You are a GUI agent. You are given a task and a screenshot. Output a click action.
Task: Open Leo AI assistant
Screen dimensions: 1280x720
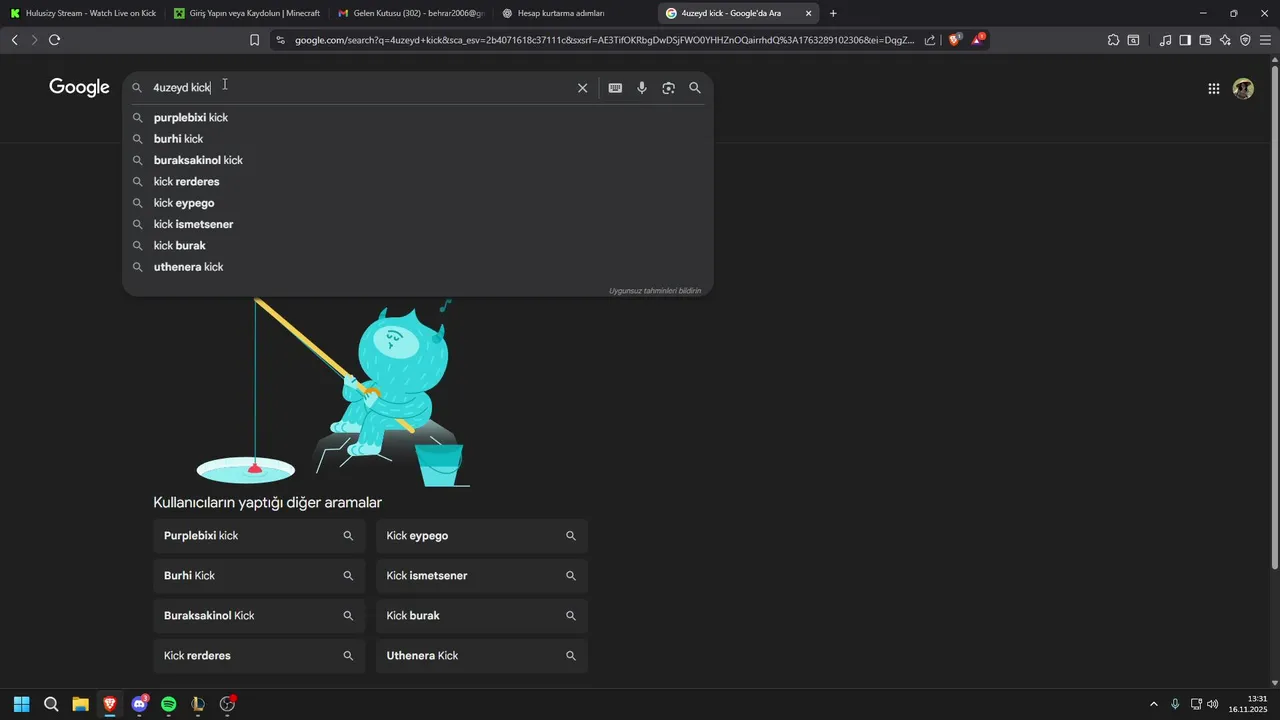pos(1225,40)
